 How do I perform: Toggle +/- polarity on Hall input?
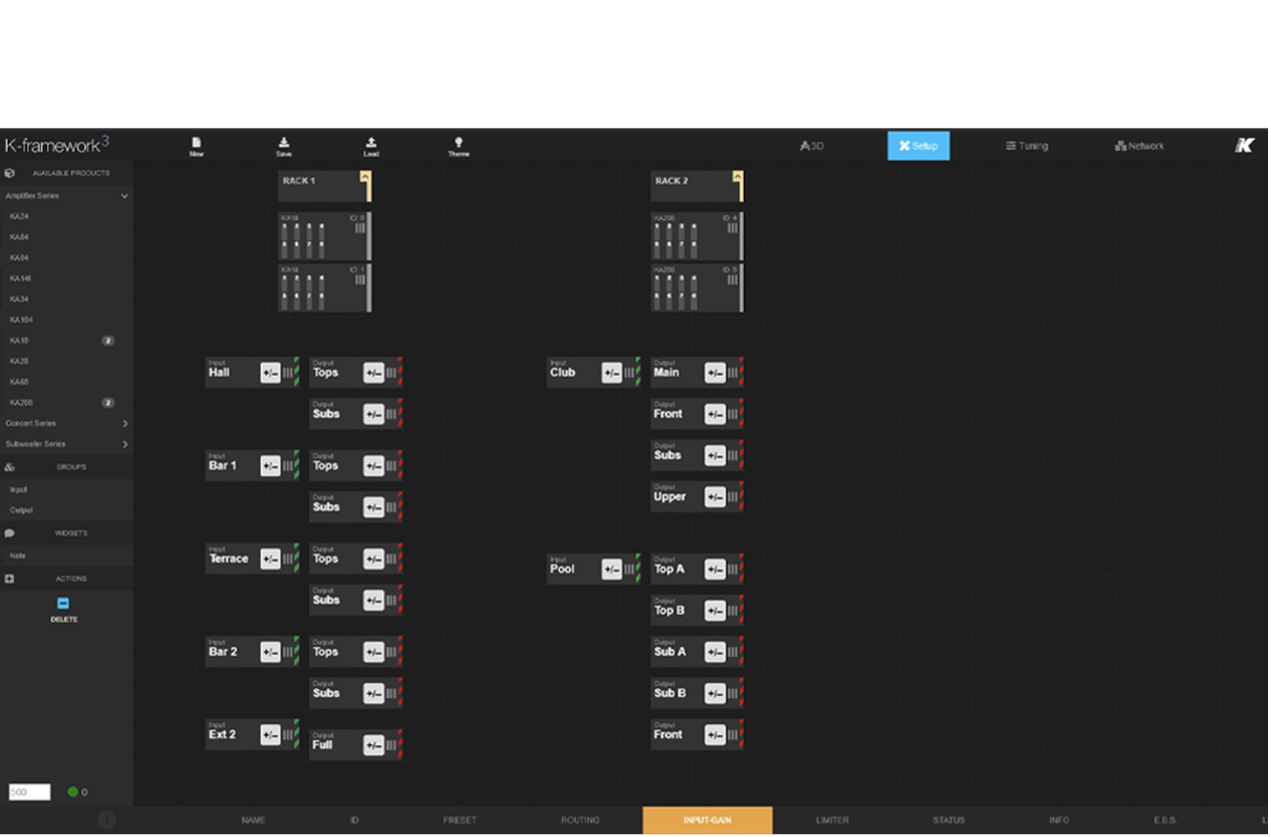click(270, 373)
